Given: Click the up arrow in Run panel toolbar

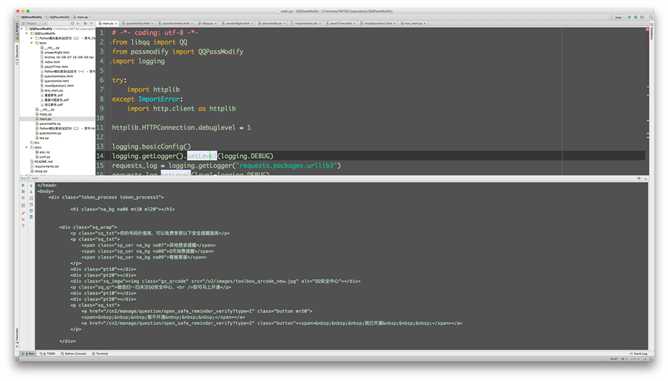Looking at the screenshot, I should point(31,185).
